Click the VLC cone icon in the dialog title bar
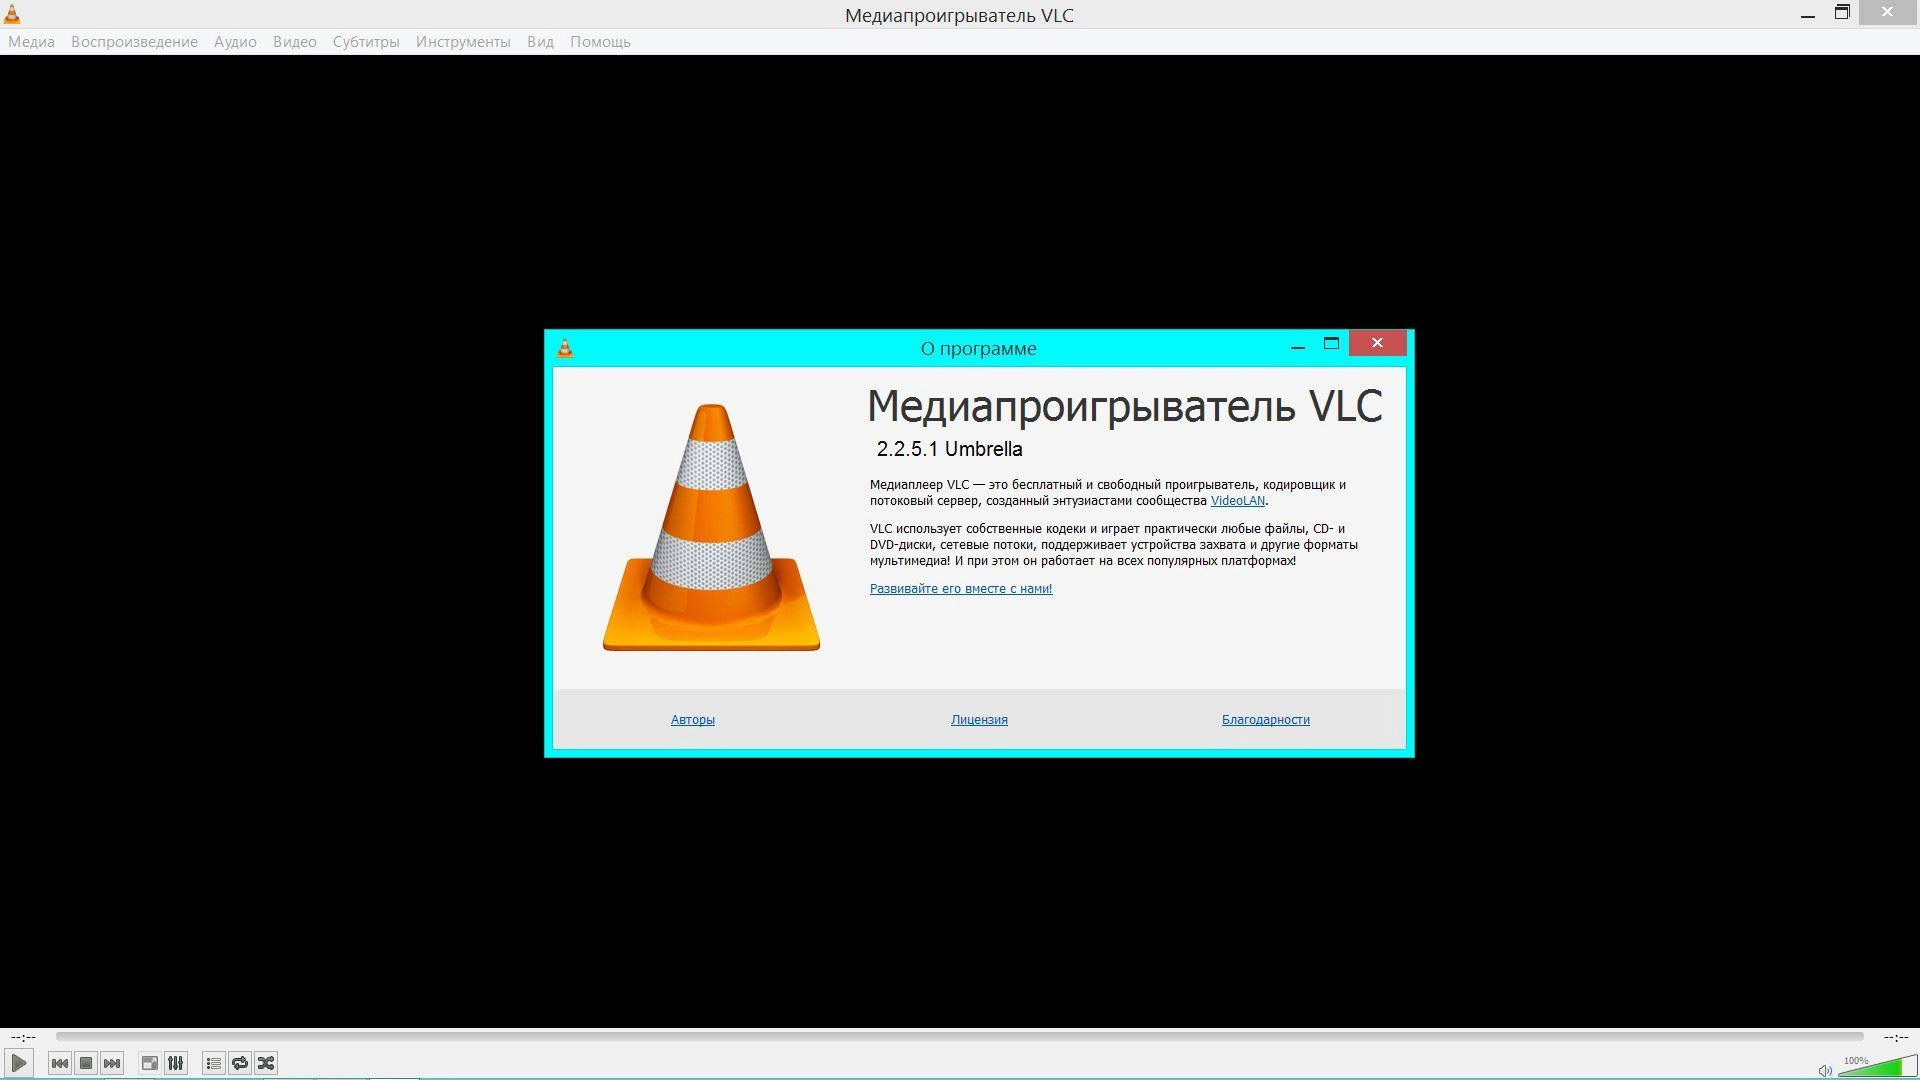Image resolution: width=1920 pixels, height=1080 pixels. click(565, 348)
